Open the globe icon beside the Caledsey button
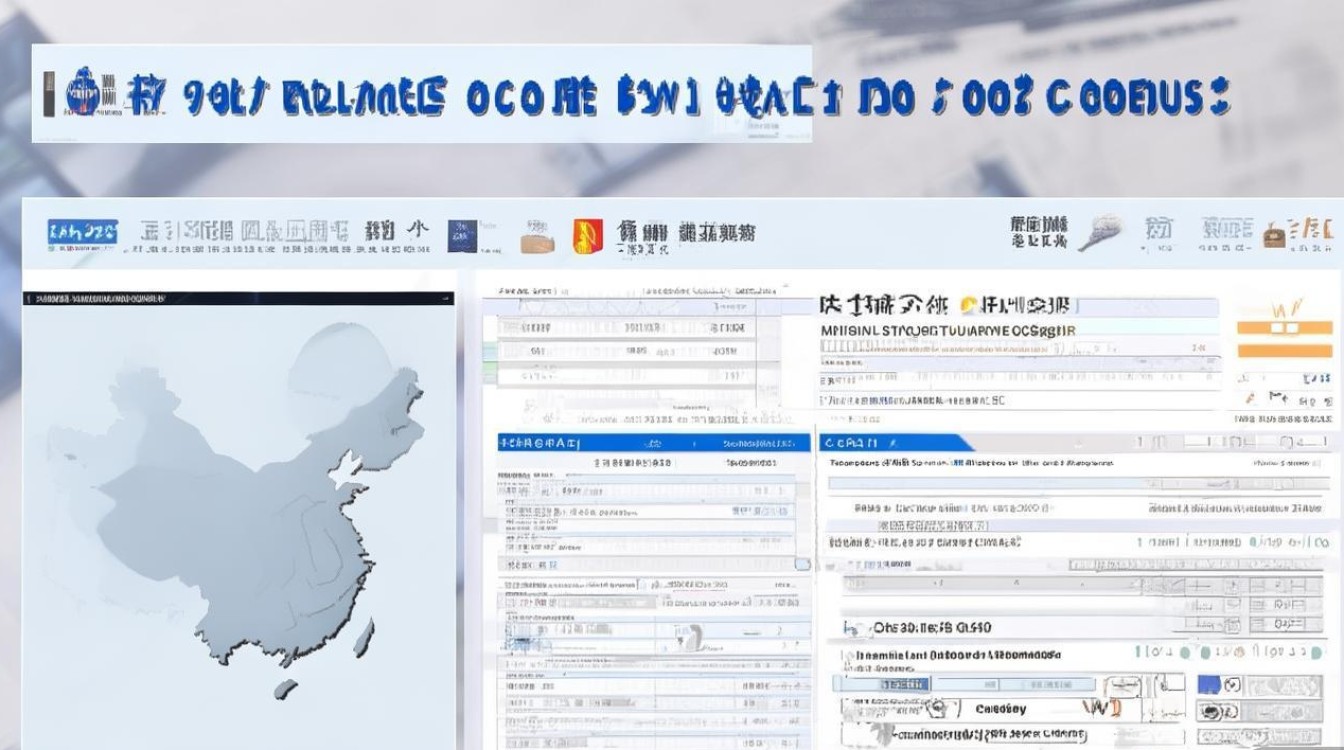This screenshot has width=1344, height=750. tap(937, 709)
